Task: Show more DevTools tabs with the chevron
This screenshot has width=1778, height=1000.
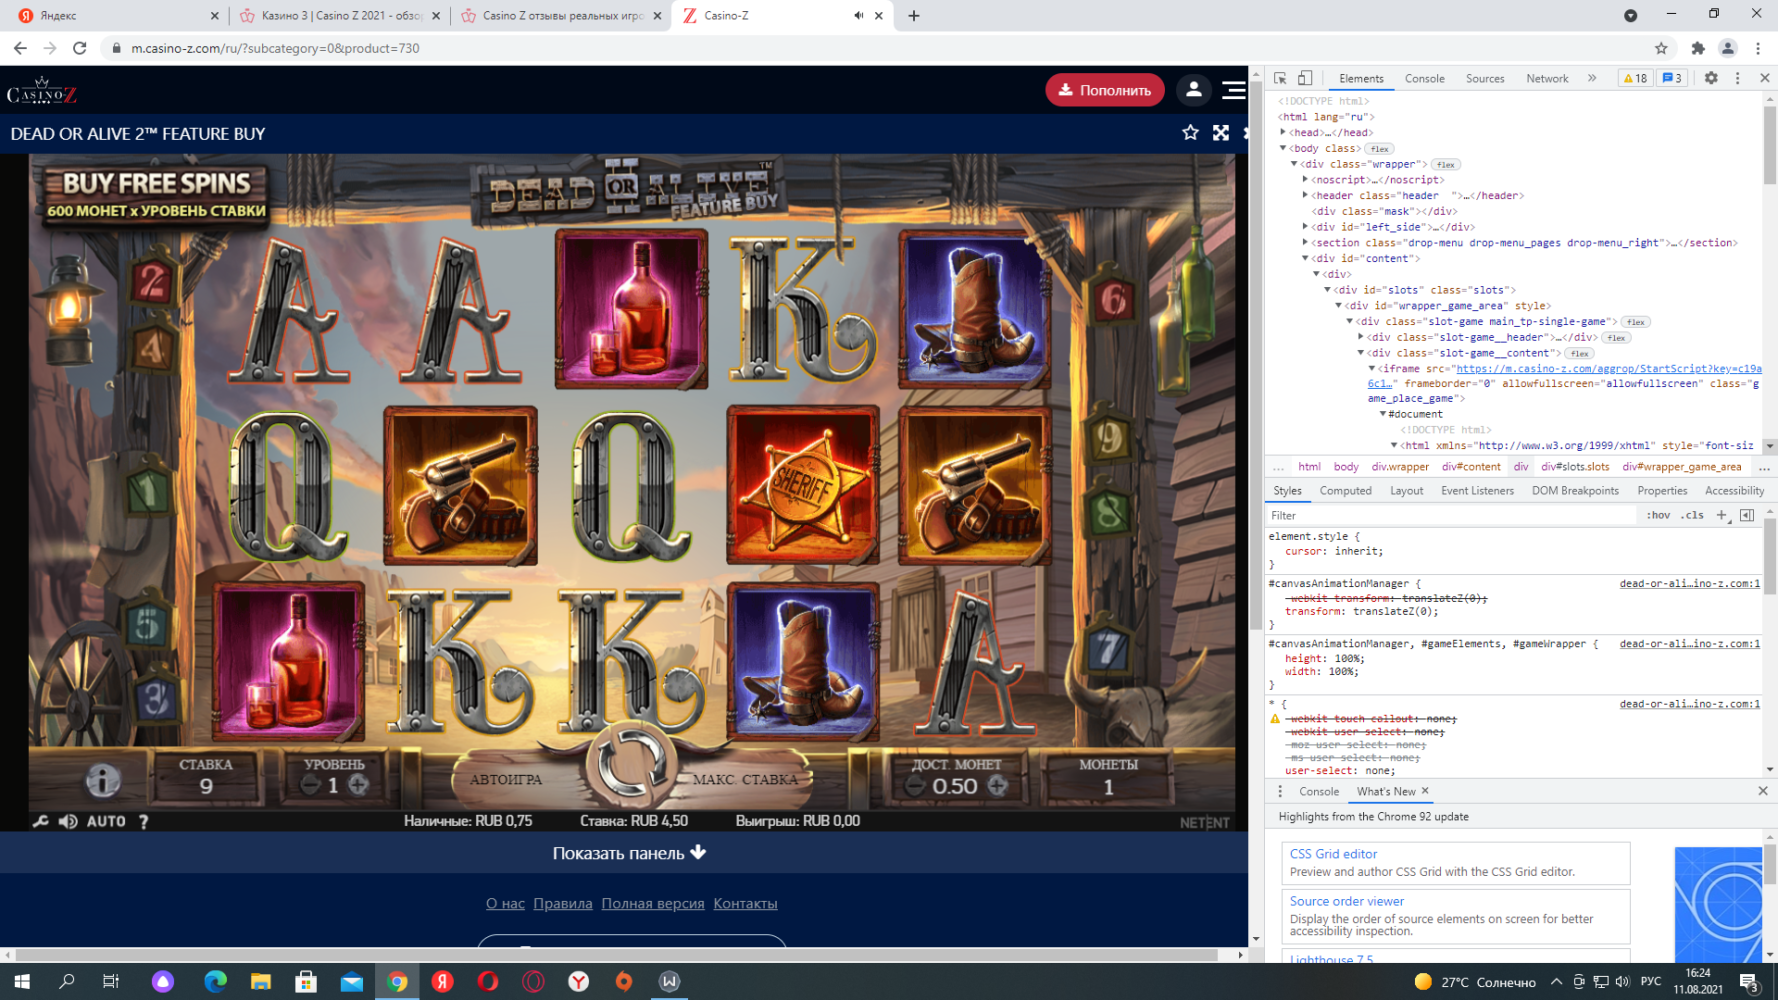Action: (1592, 78)
